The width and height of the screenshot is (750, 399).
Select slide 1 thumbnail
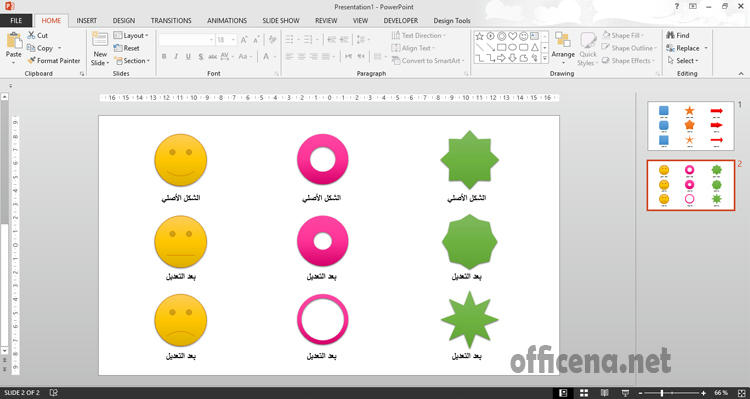click(x=690, y=126)
